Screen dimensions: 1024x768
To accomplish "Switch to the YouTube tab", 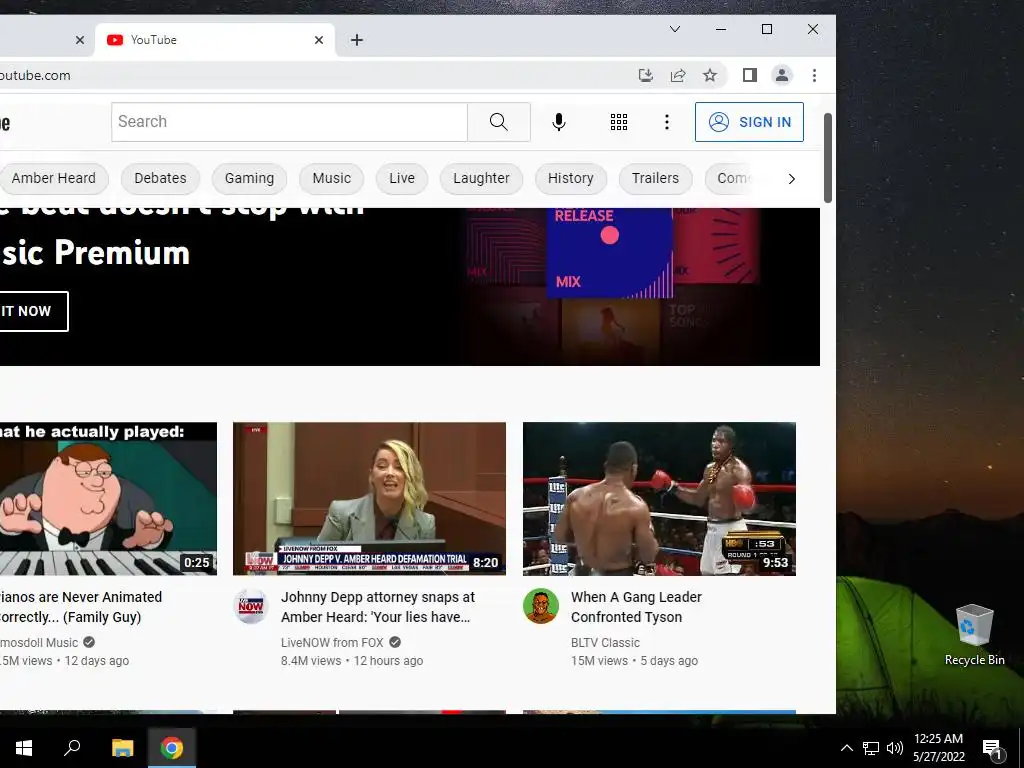I will [x=215, y=40].
